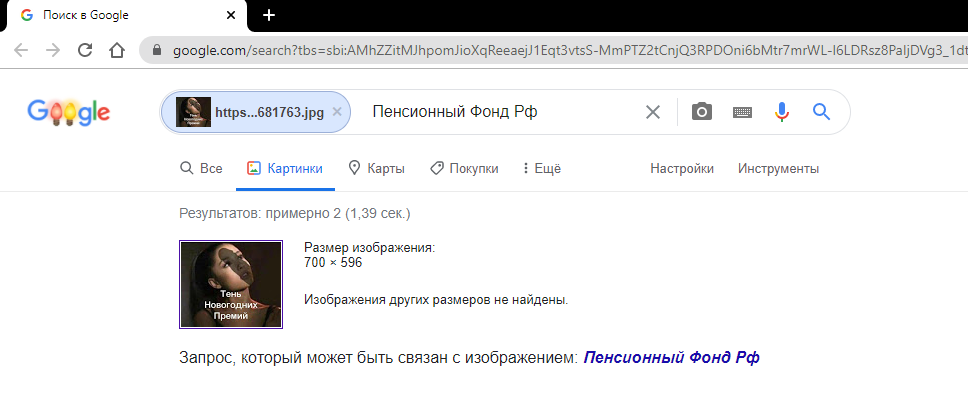Click the blue magnifier search button
968x400 pixels.
coord(822,112)
